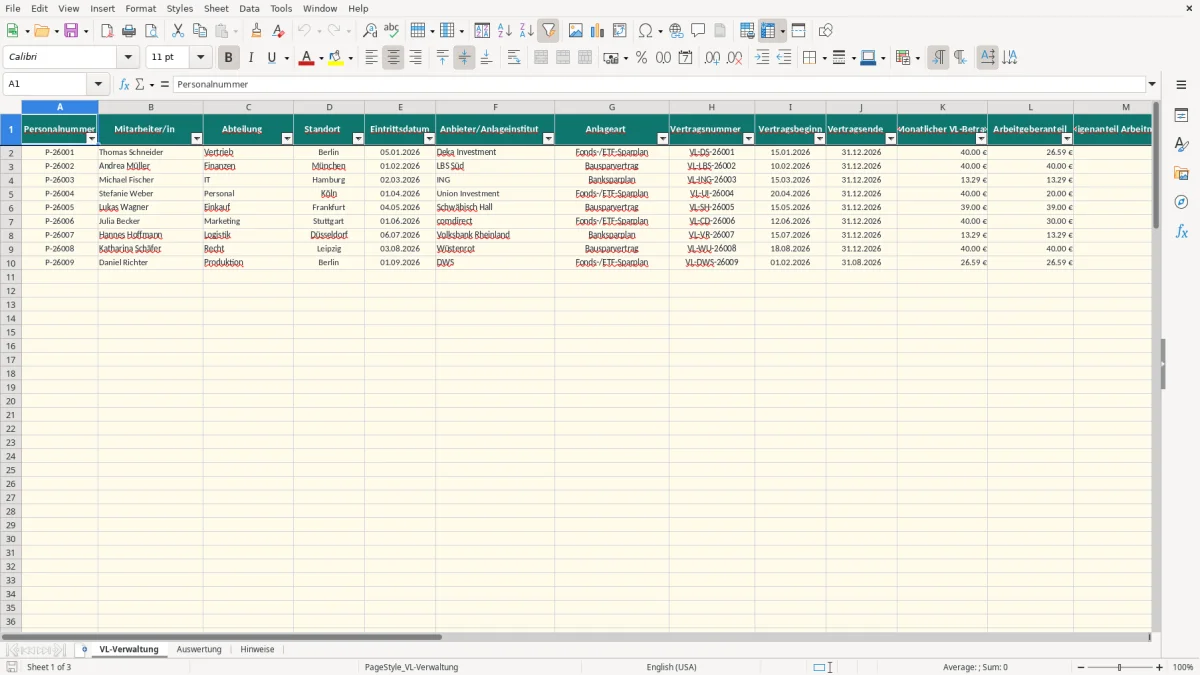Open the Sheet menu

point(216,8)
